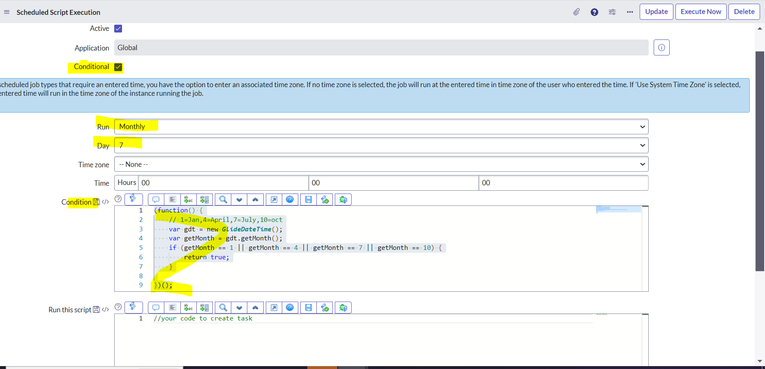This screenshot has height=369, width=765.
Task: Click last icon in Run this script toolbar
Action: 343,308
